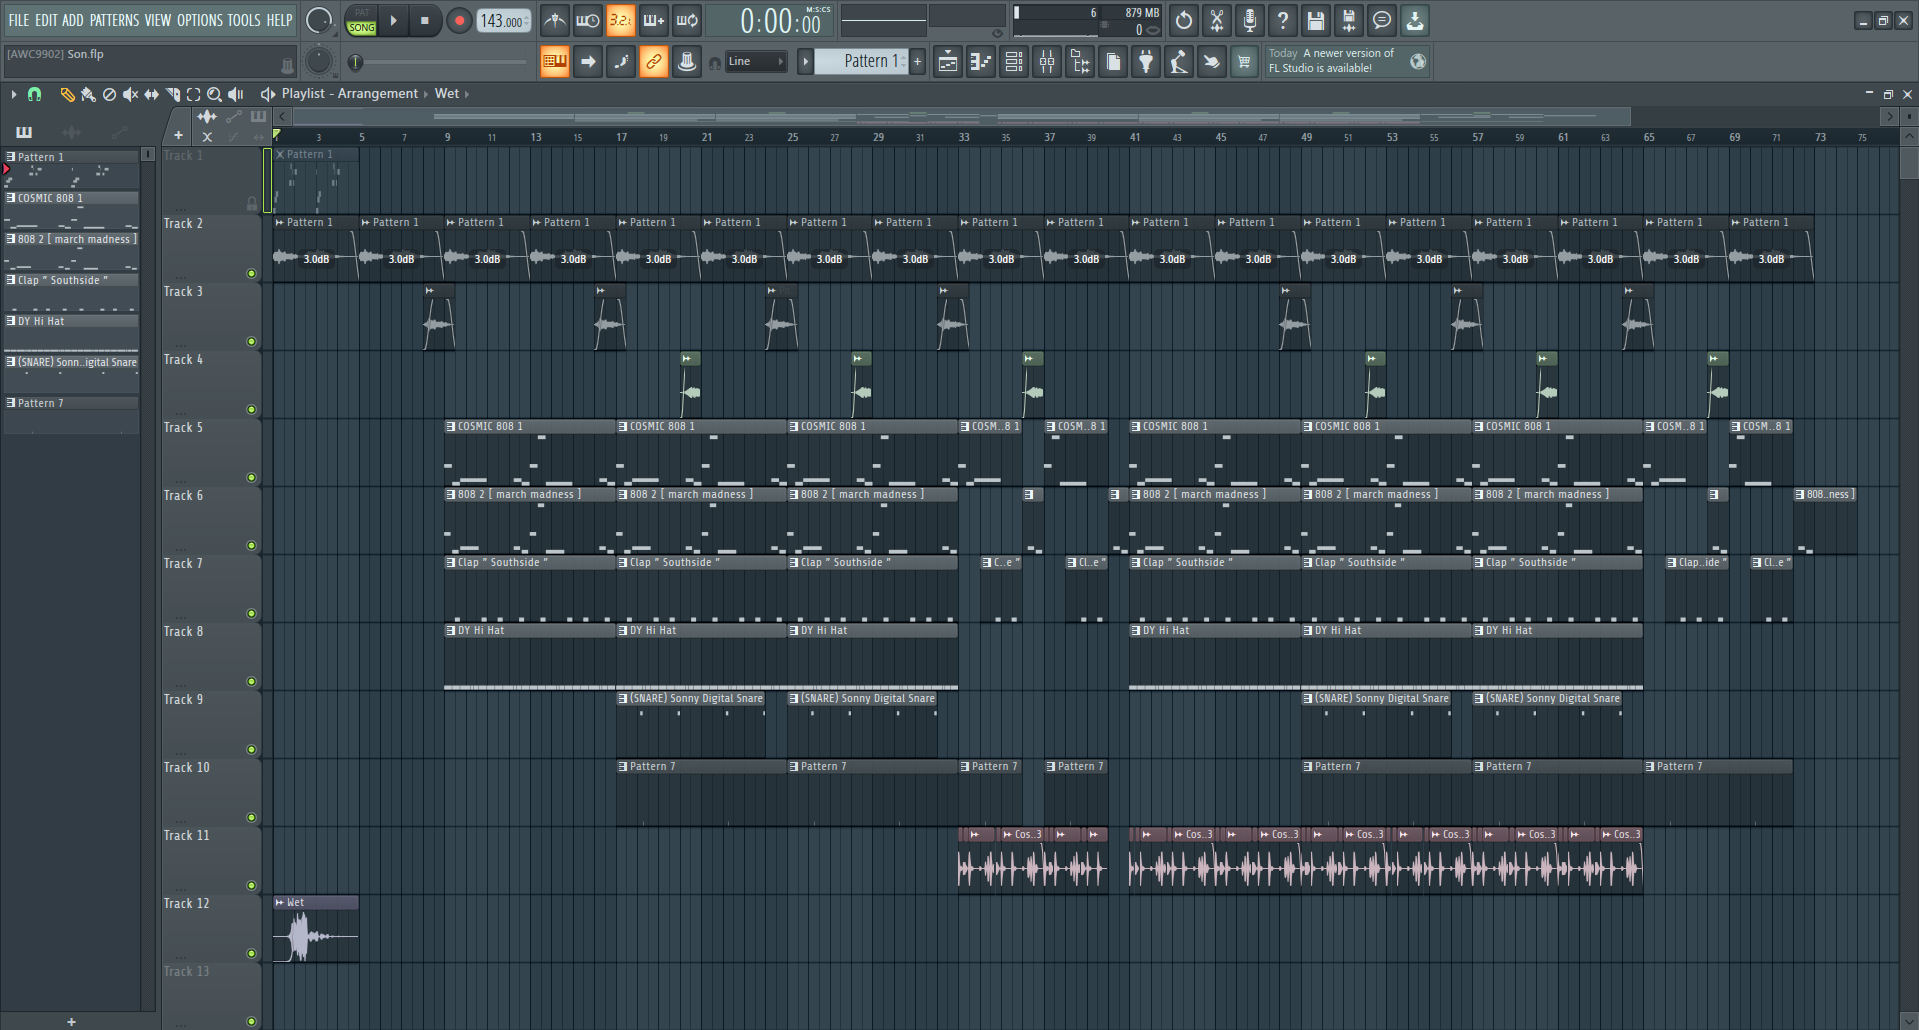Open the Playlist window button

[948, 62]
